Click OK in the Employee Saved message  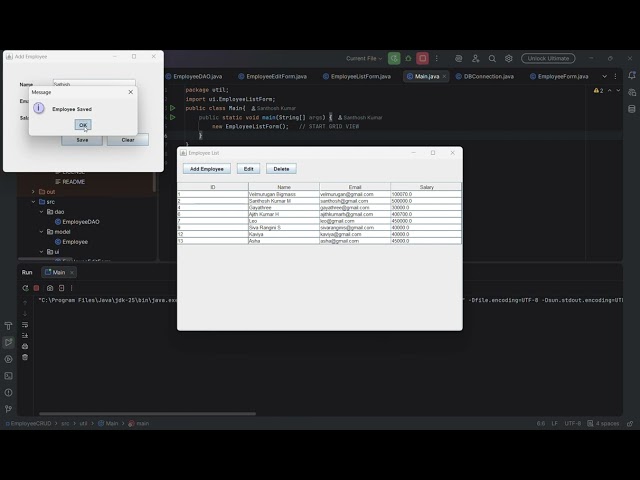83,125
